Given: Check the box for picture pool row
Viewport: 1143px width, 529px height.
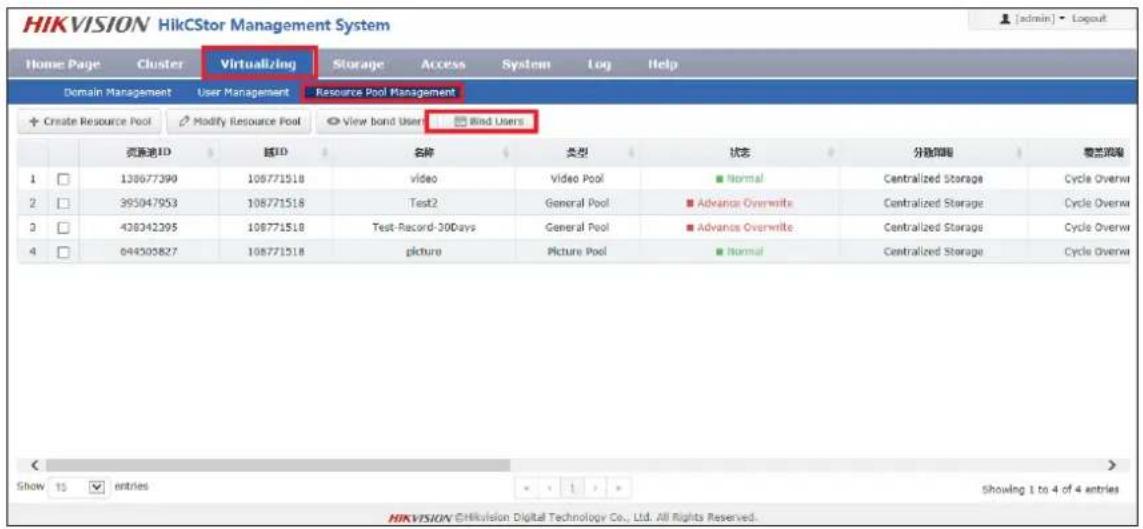Looking at the screenshot, I should pyautogui.click(x=63, y=252).
